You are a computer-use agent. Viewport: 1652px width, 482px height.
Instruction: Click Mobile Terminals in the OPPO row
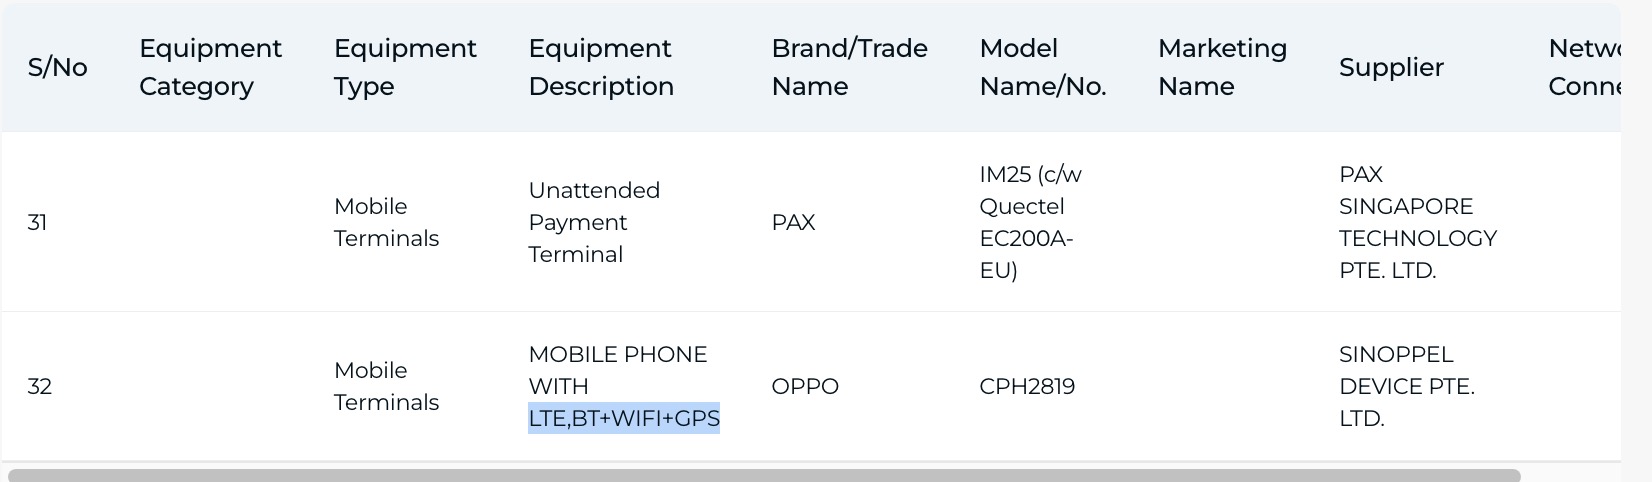[x=386, y=386]
